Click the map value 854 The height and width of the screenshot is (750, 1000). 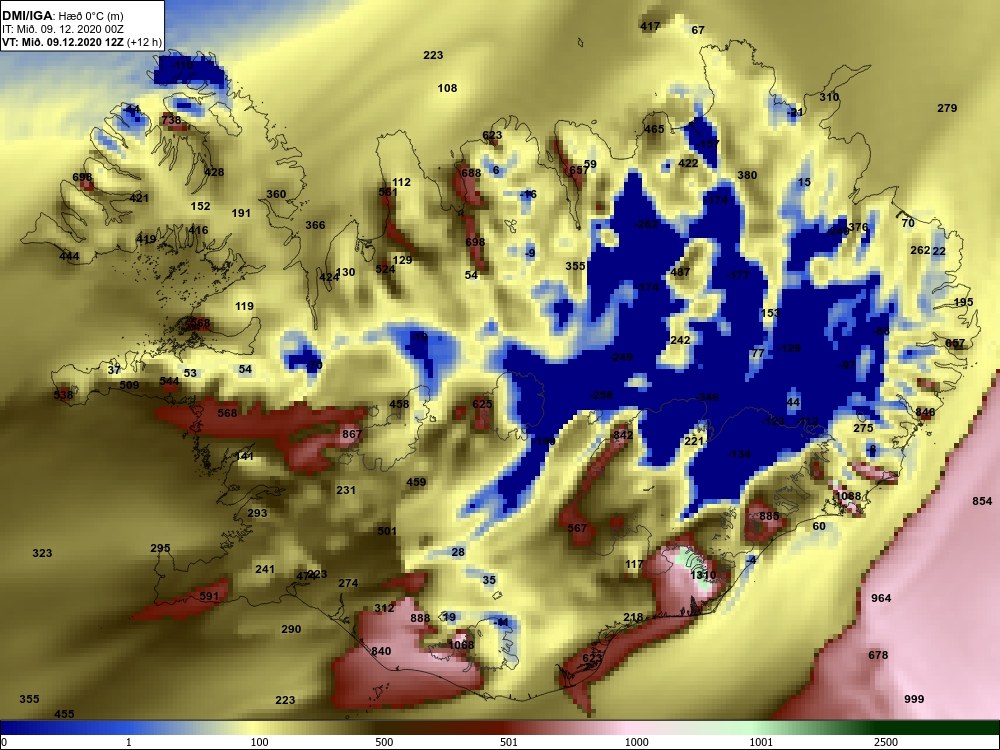pos(982,501)
